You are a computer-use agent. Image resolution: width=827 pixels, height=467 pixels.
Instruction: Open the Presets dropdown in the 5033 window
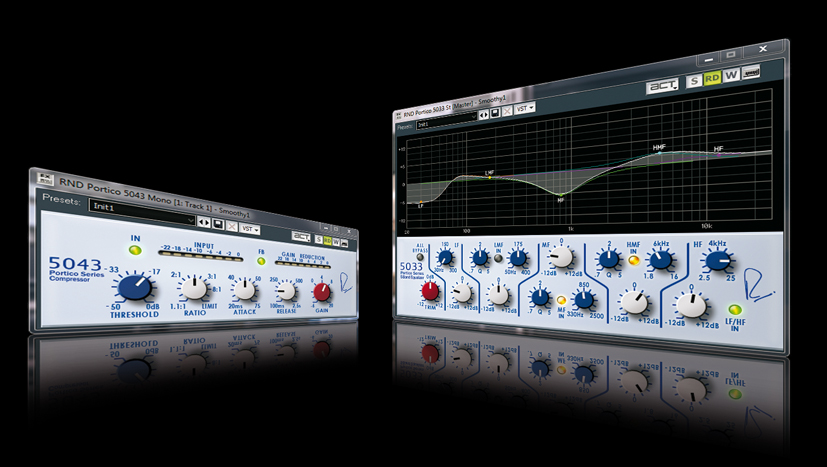click(x=446, y=121)
